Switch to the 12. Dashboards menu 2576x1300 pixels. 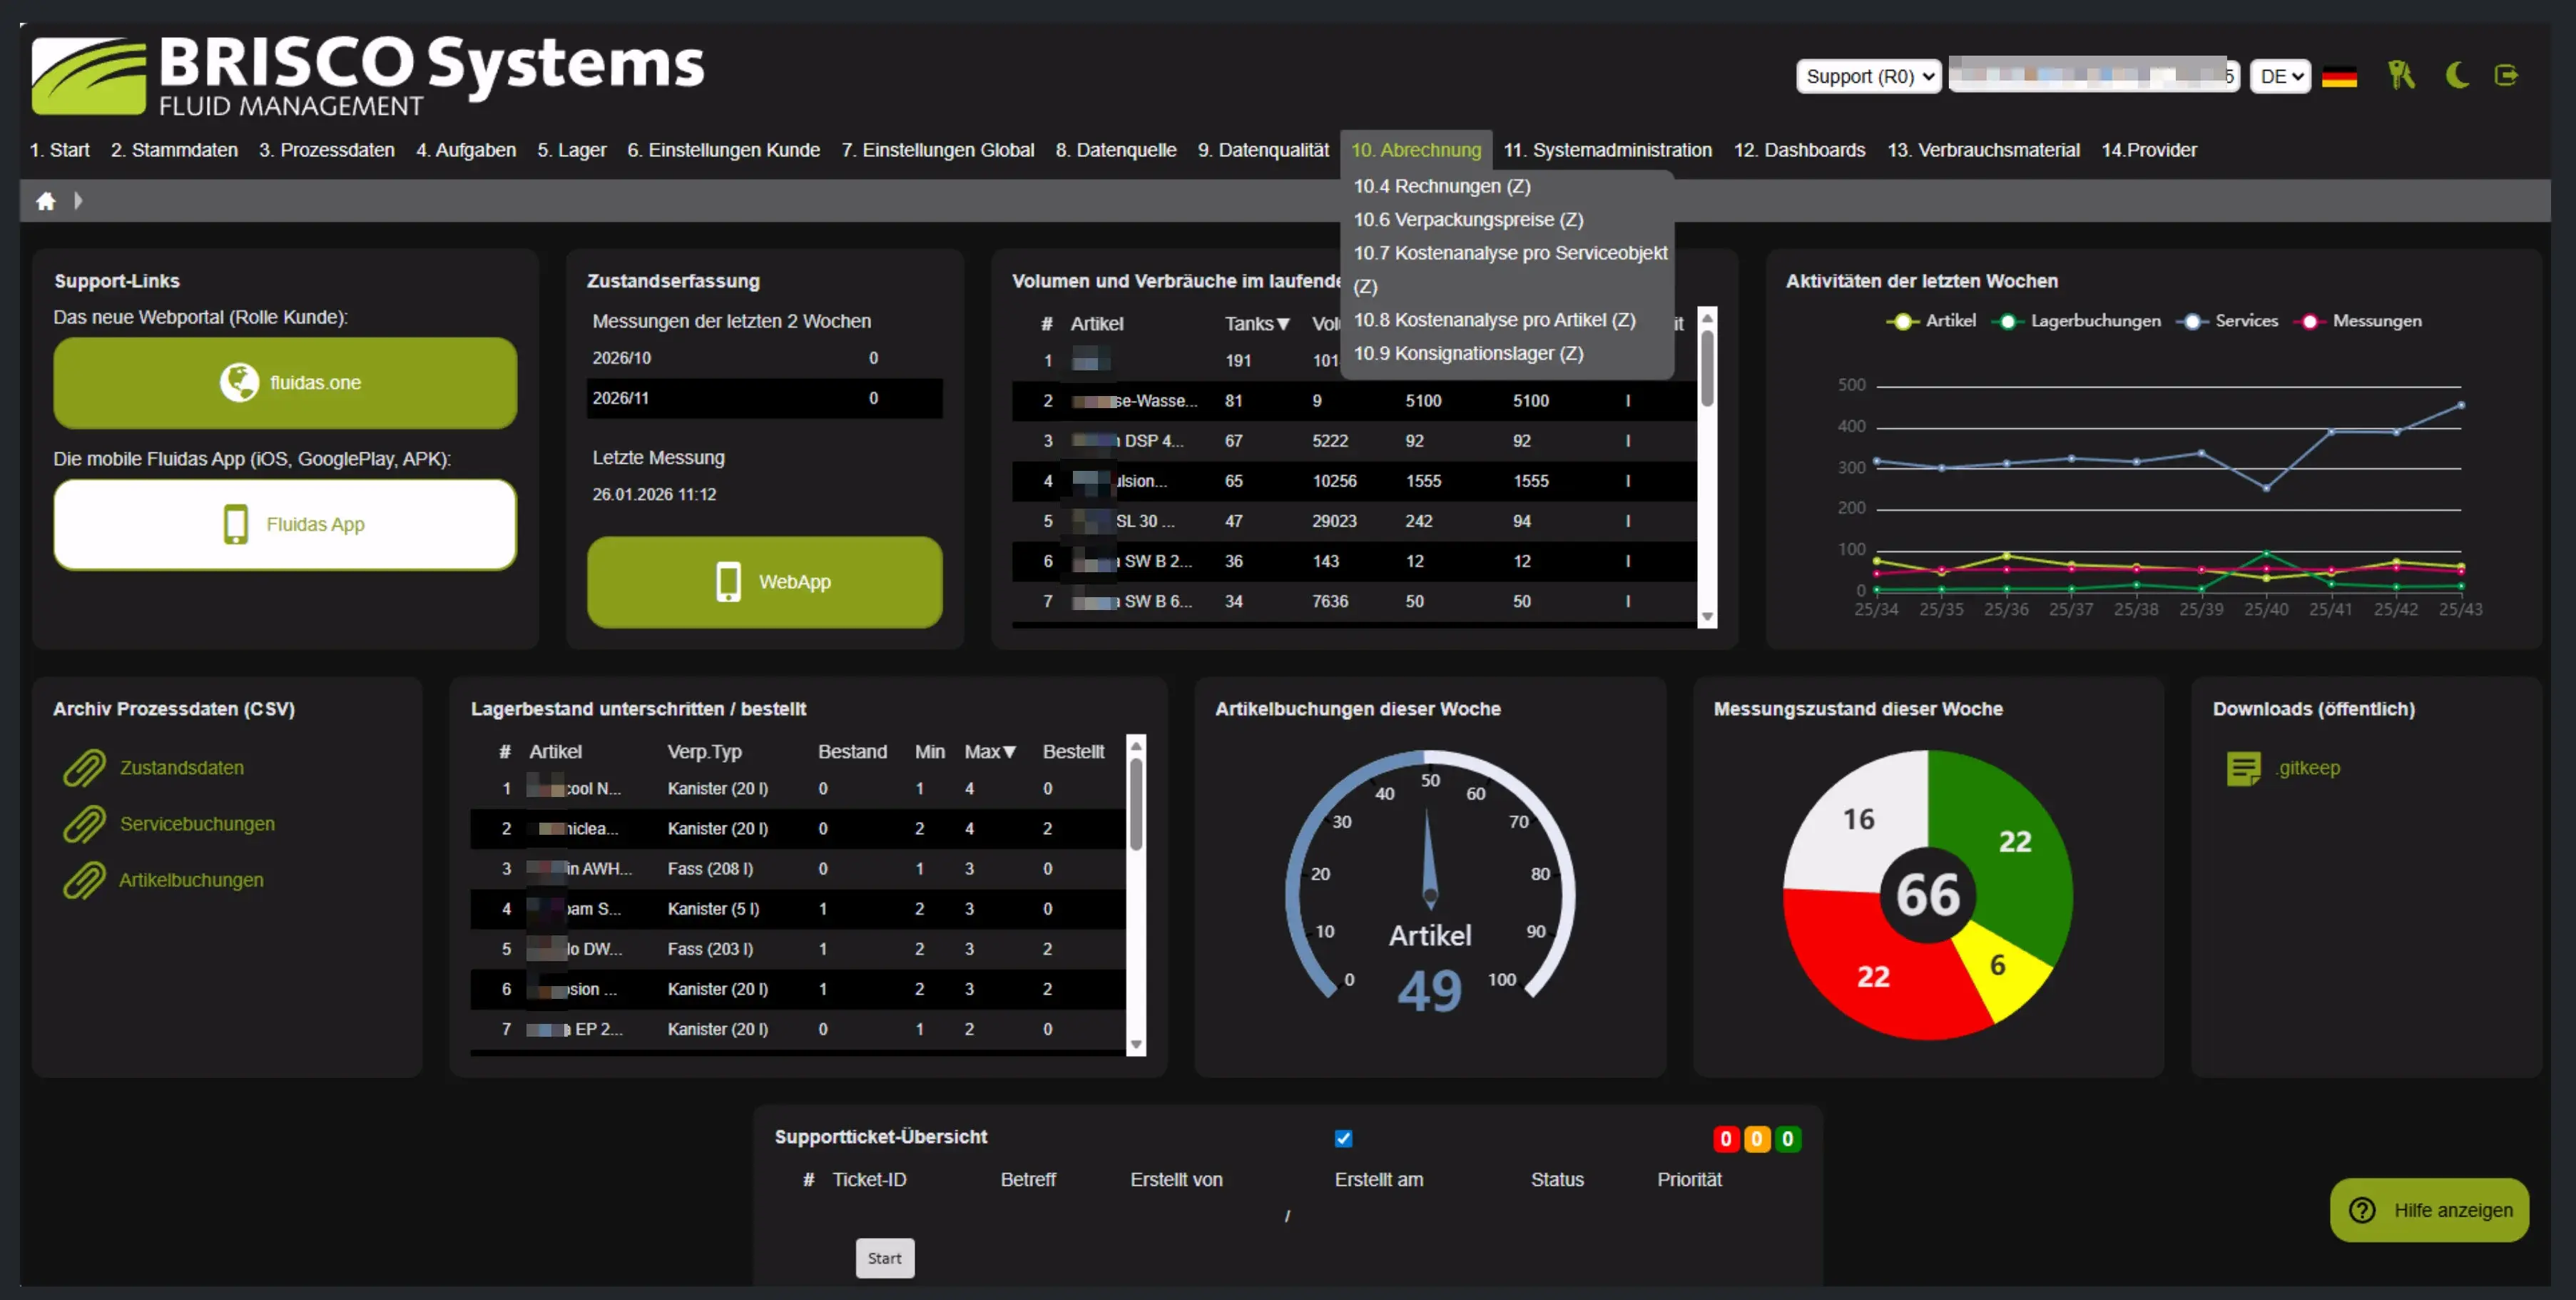(x=1799, y=149)
